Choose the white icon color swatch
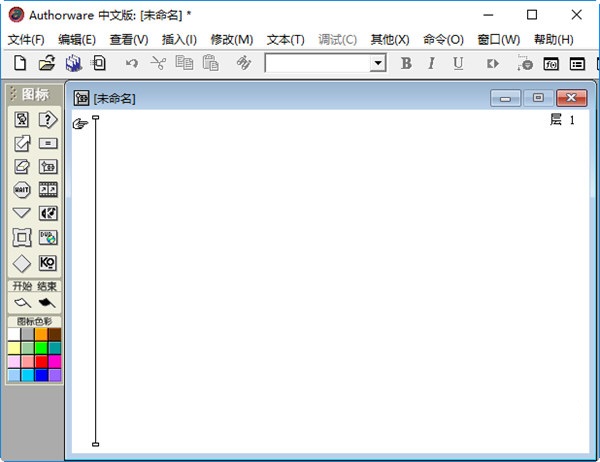600x462 pixels. [14, 334]
